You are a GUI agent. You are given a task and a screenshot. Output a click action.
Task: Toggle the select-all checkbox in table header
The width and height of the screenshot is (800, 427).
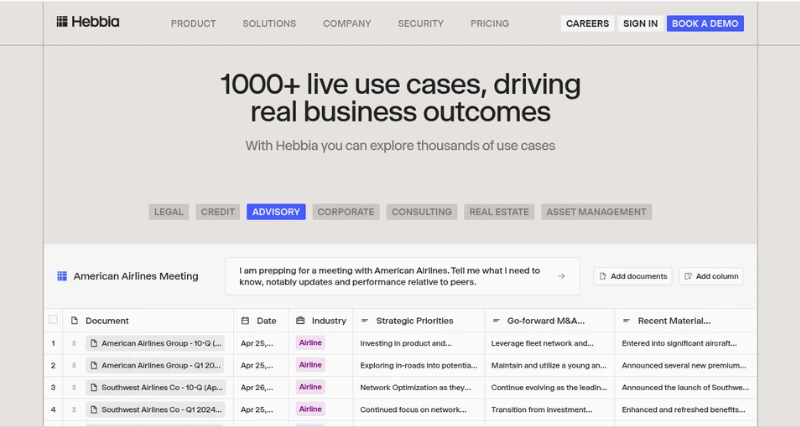53,321
